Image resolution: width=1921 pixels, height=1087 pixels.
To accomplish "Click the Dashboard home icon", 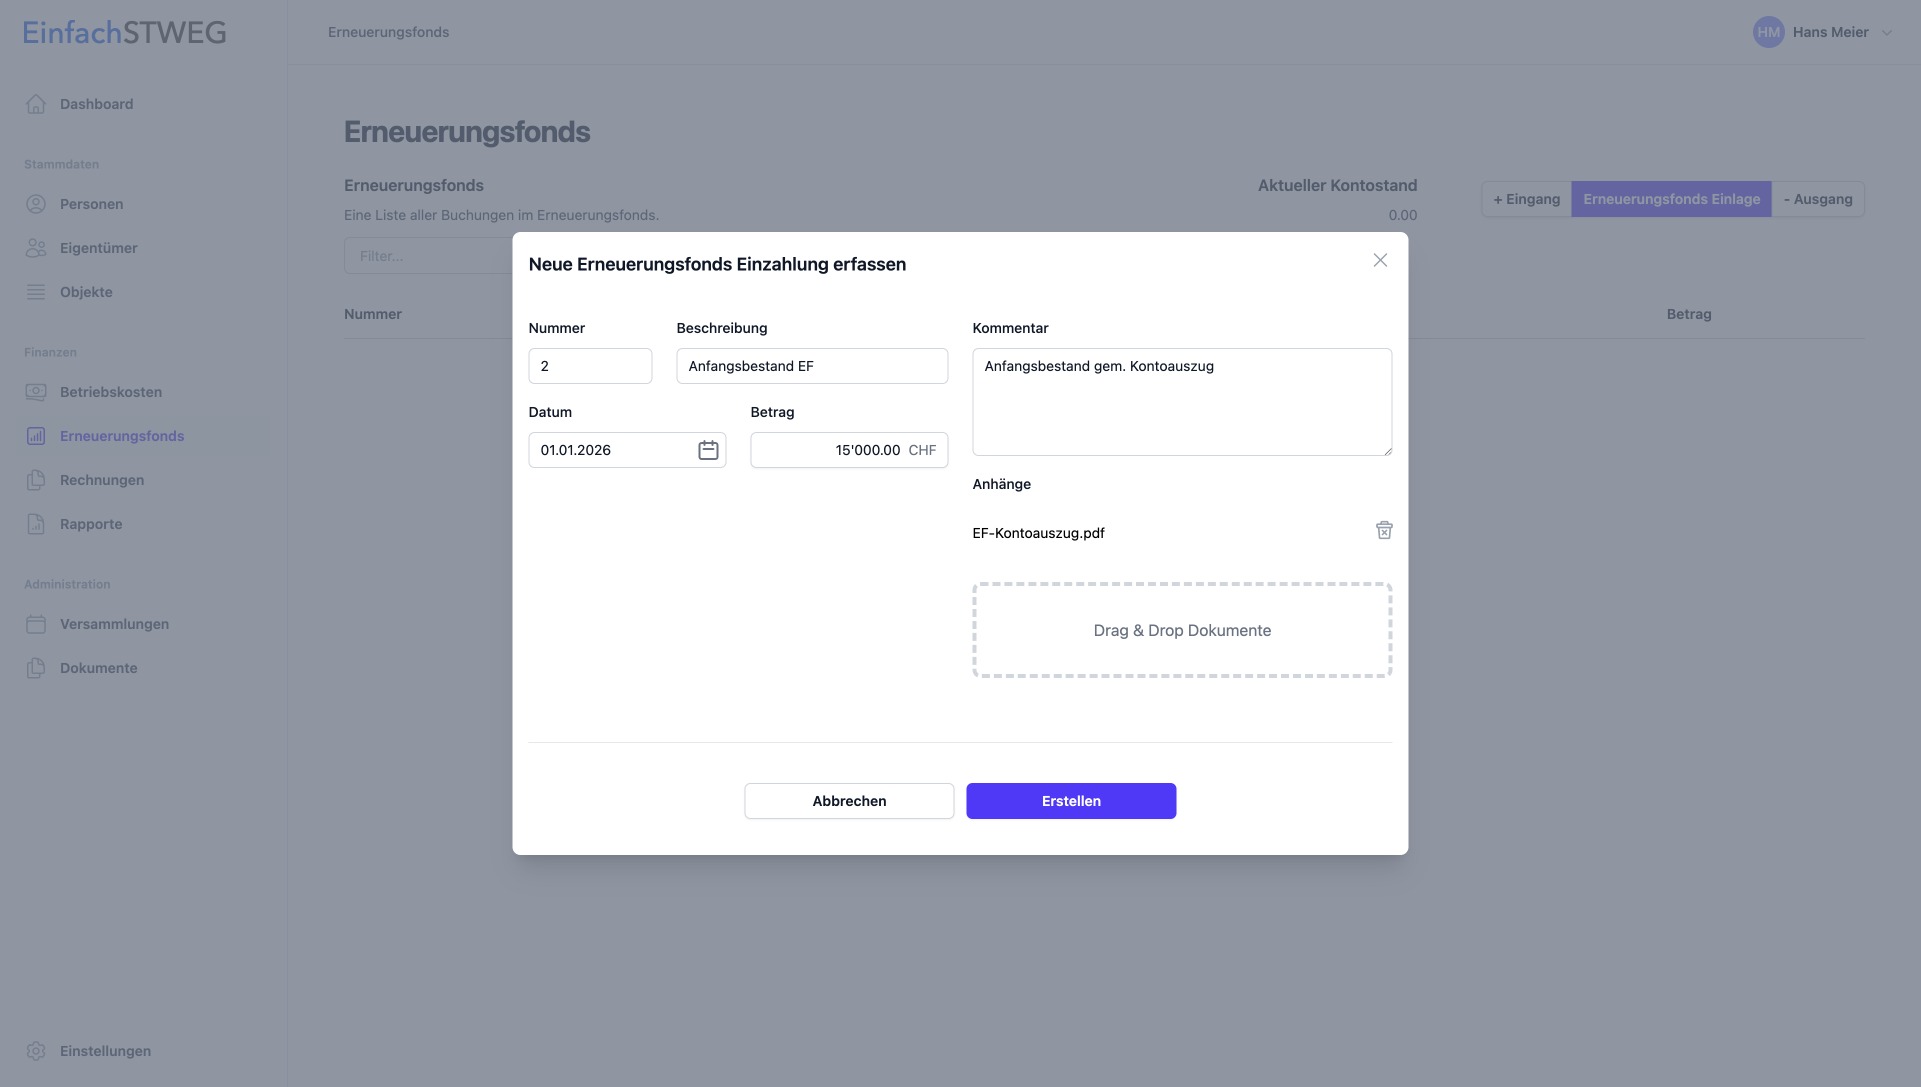I will (x=36, y=104).
